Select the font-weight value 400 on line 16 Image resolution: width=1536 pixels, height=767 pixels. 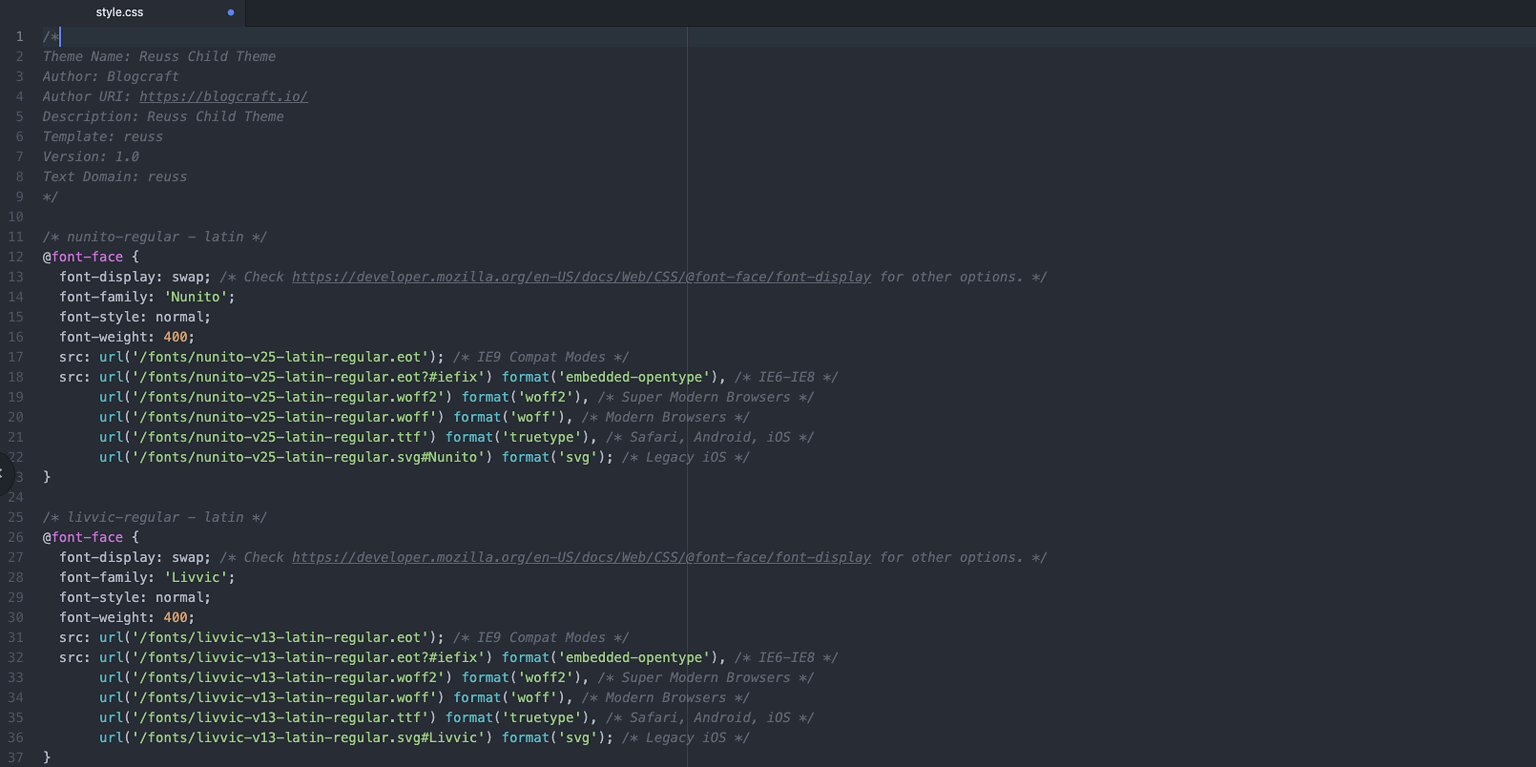coord(177,336)
